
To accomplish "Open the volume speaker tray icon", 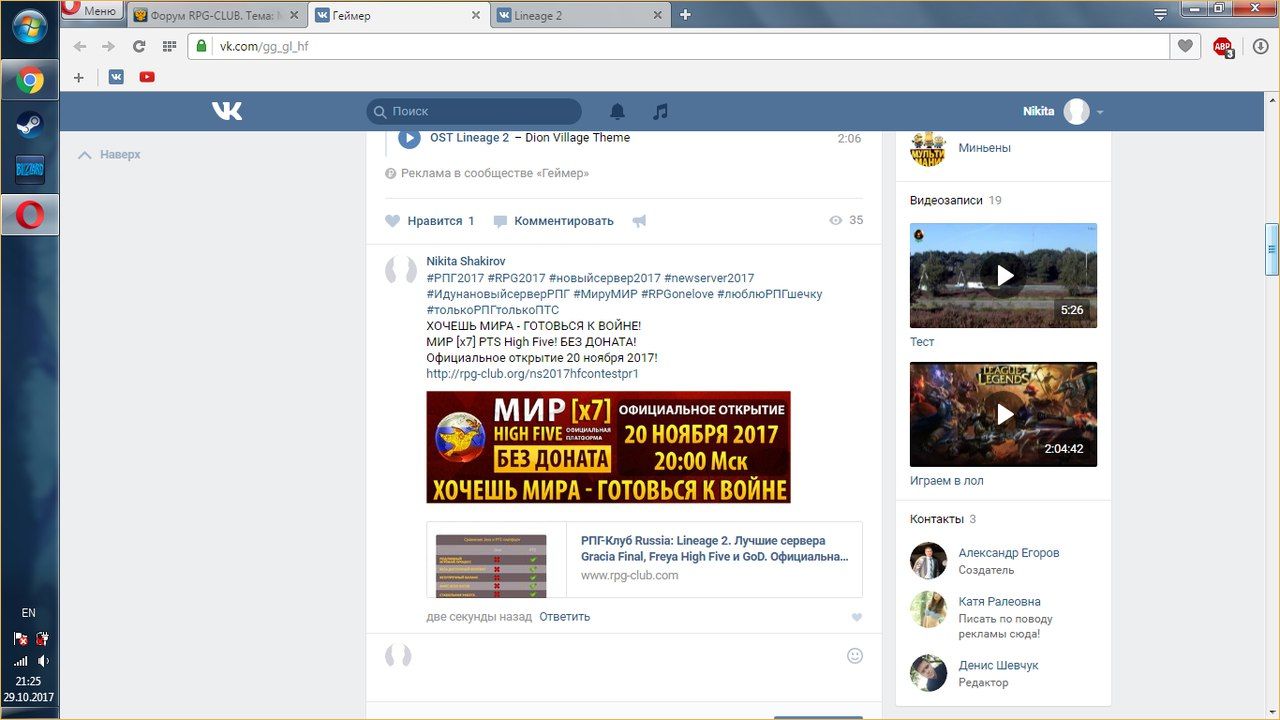I will pyautogui.click(x=43, y=661).
